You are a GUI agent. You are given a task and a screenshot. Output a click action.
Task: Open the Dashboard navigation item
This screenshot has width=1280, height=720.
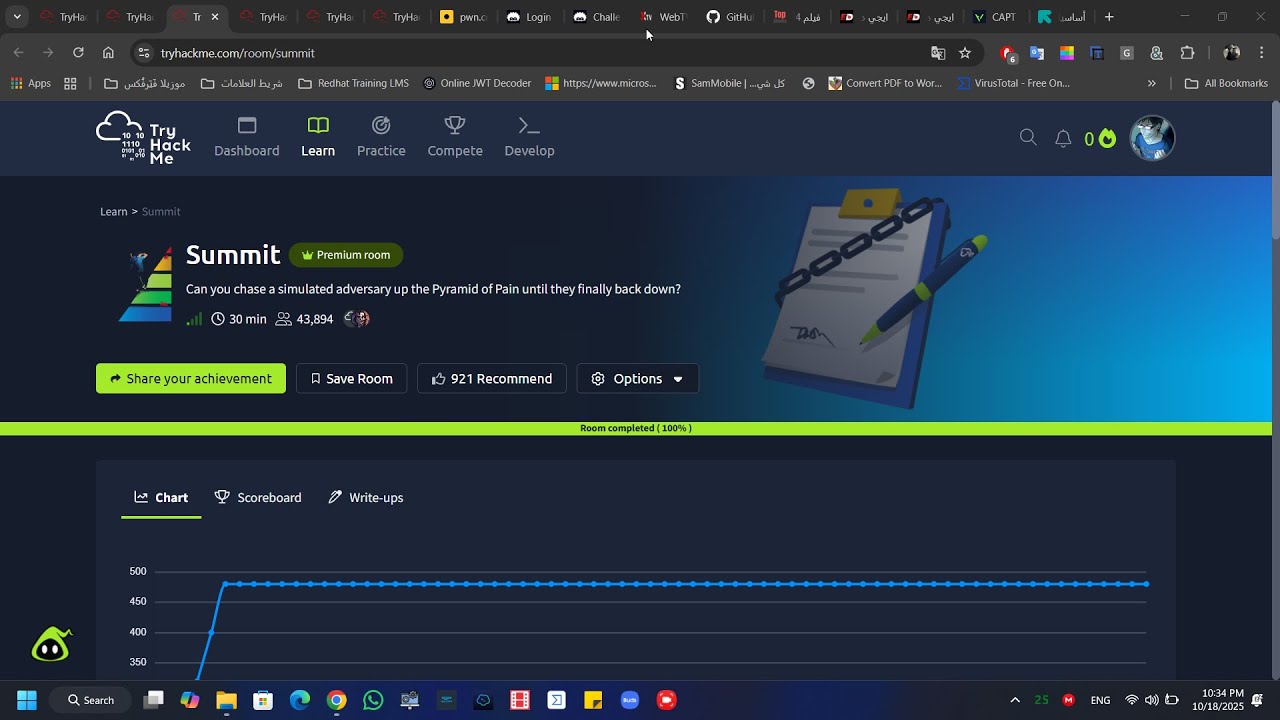(x=247, y=138)
